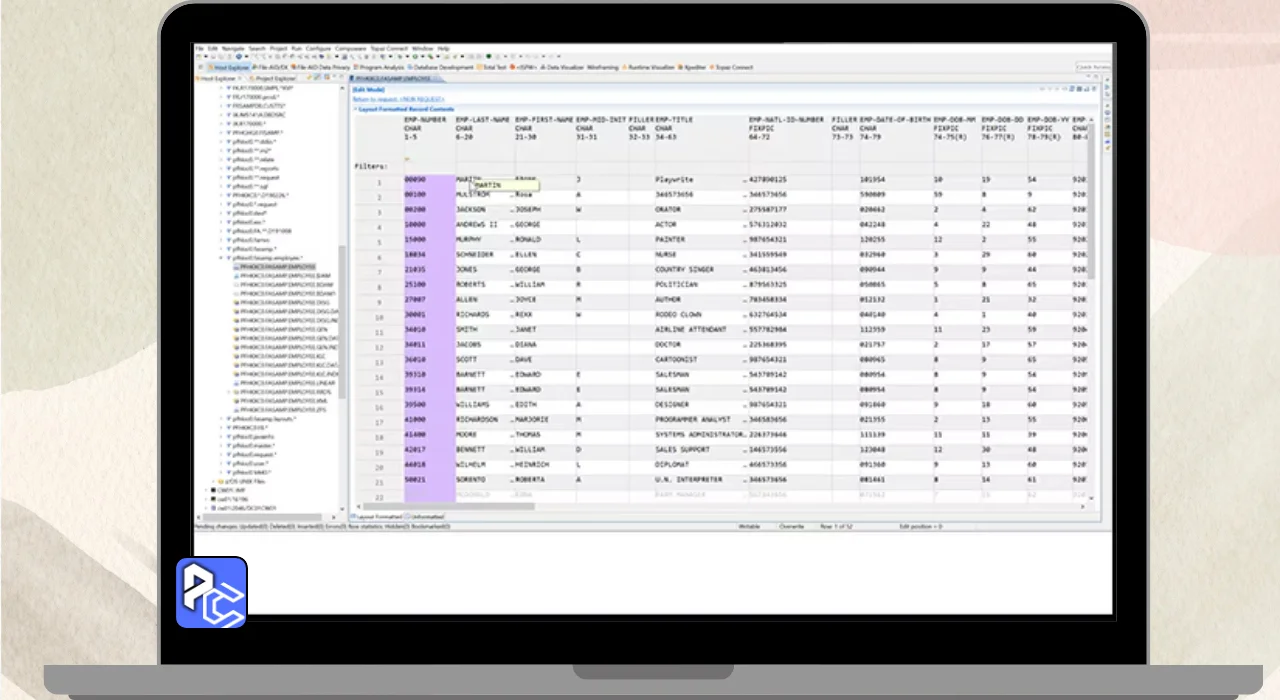Open the File-AID Data Privacy perspective

324,67
